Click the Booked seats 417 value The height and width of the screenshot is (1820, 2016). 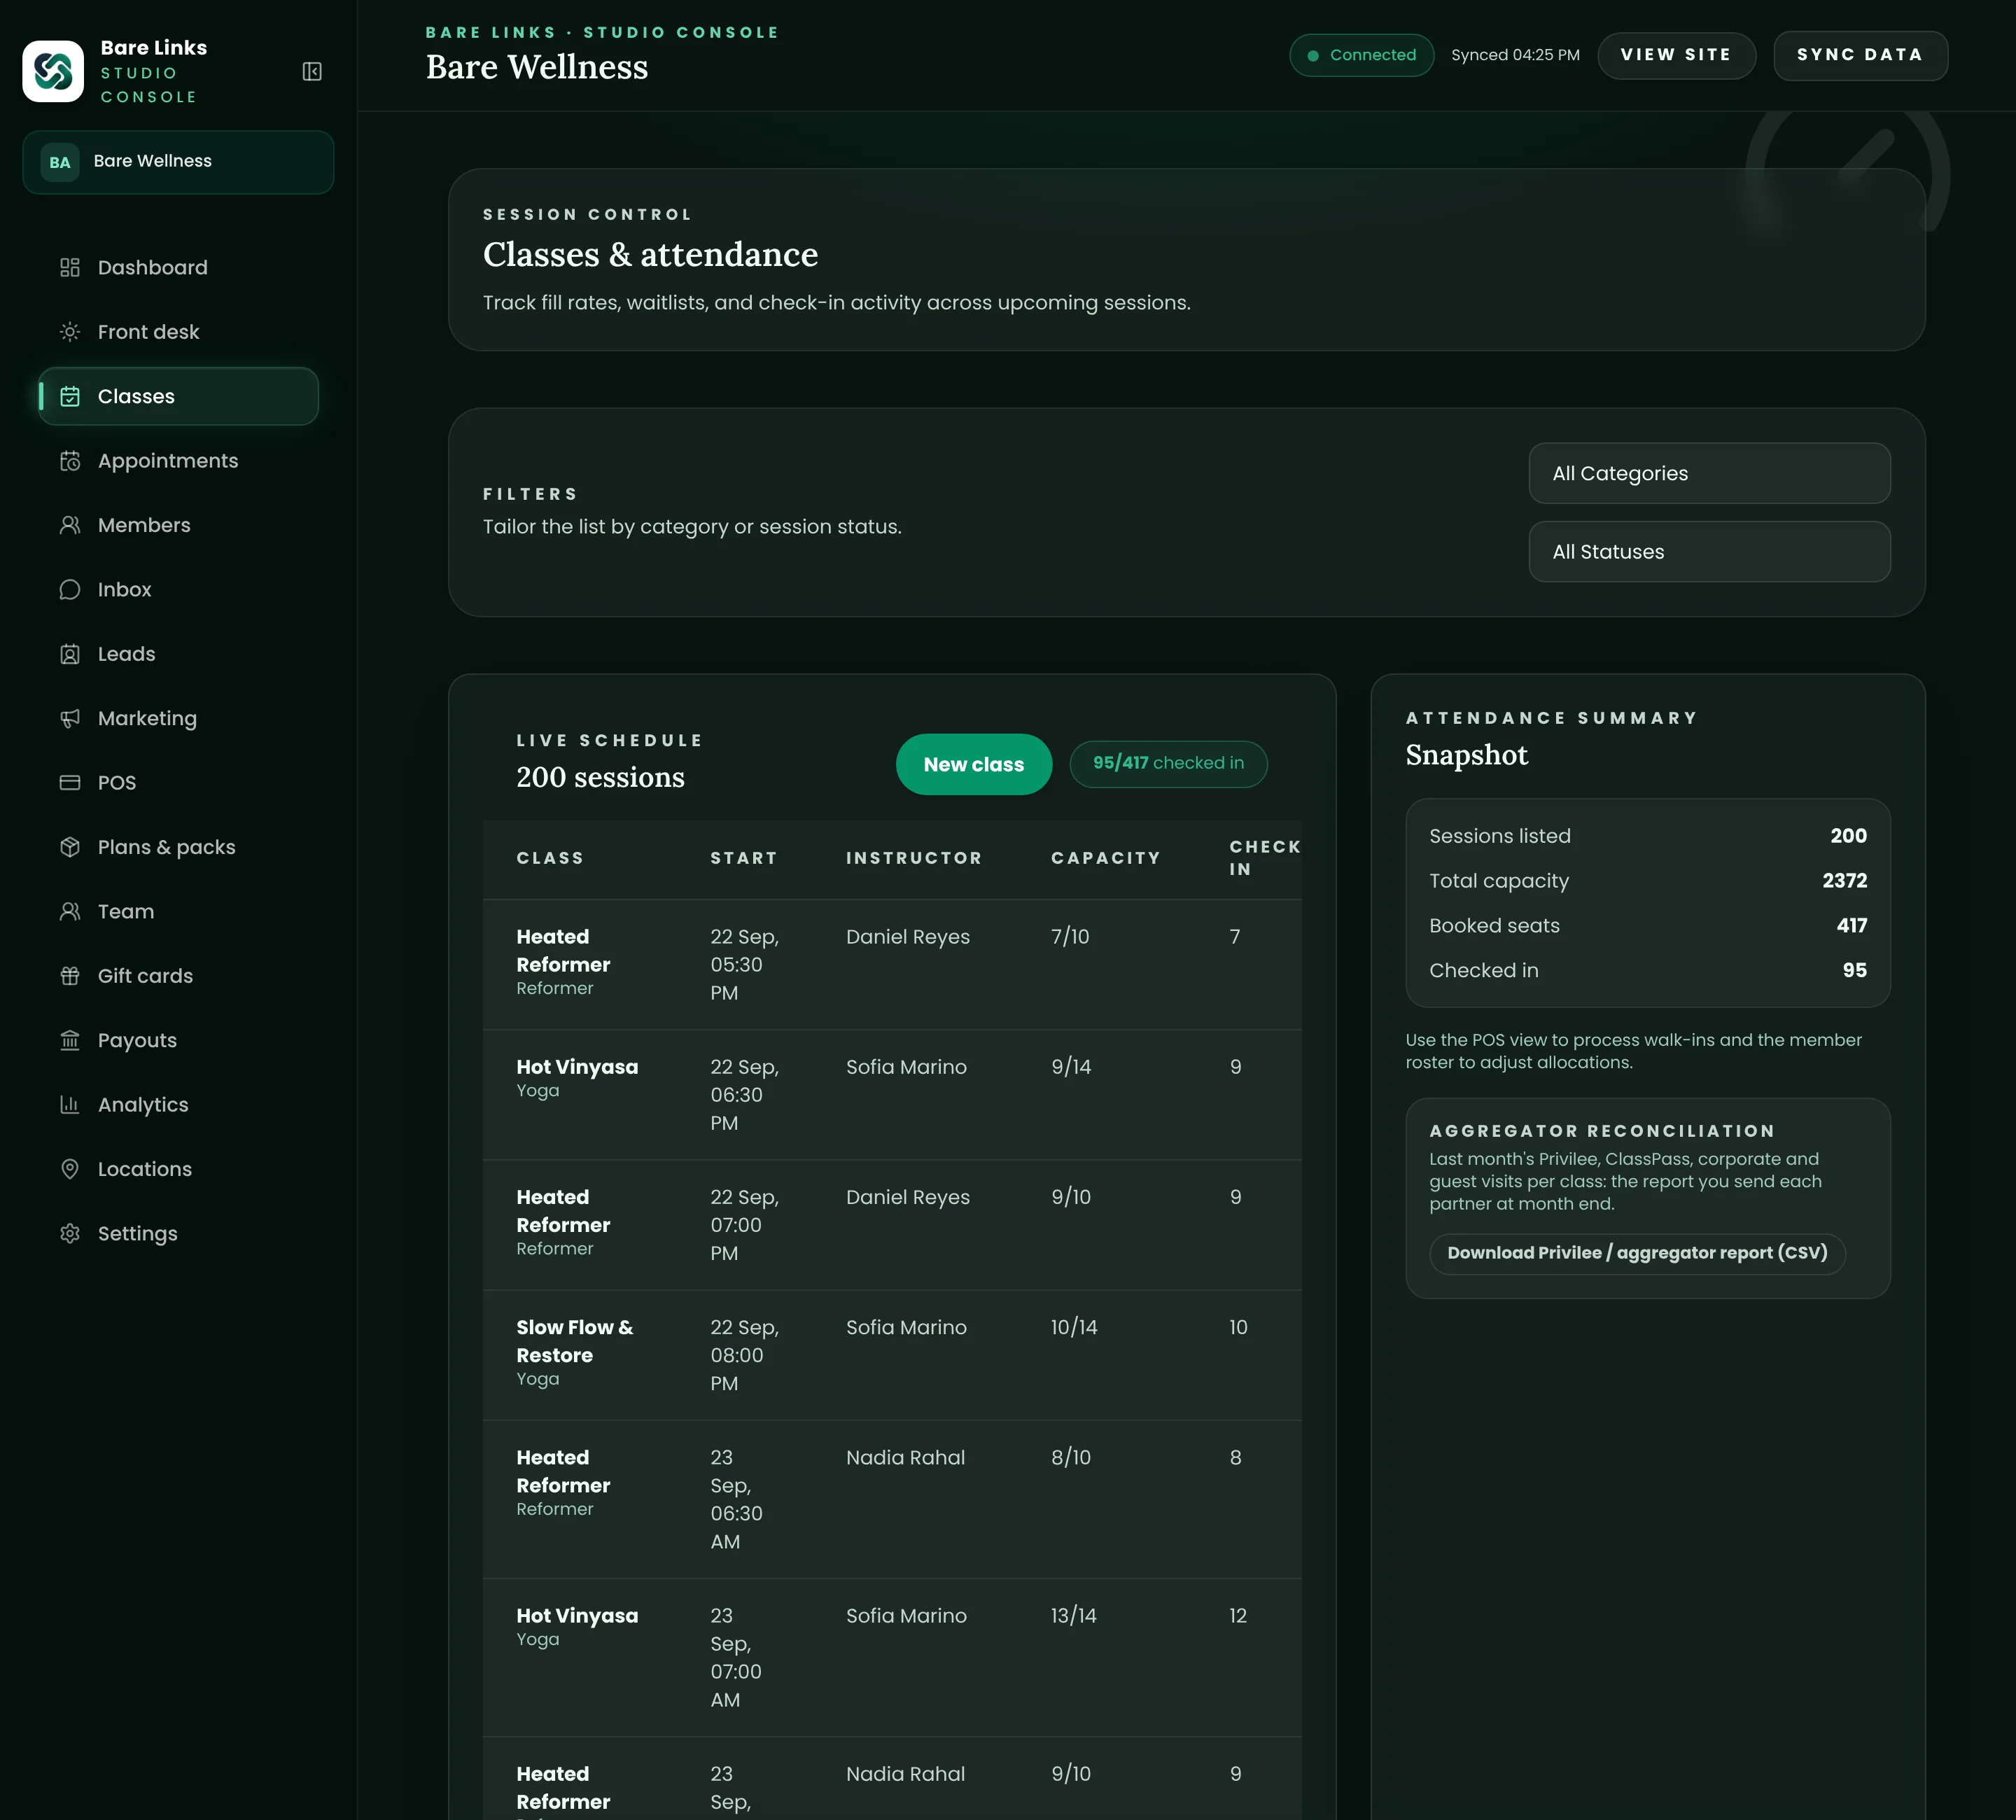point(1851,925)
